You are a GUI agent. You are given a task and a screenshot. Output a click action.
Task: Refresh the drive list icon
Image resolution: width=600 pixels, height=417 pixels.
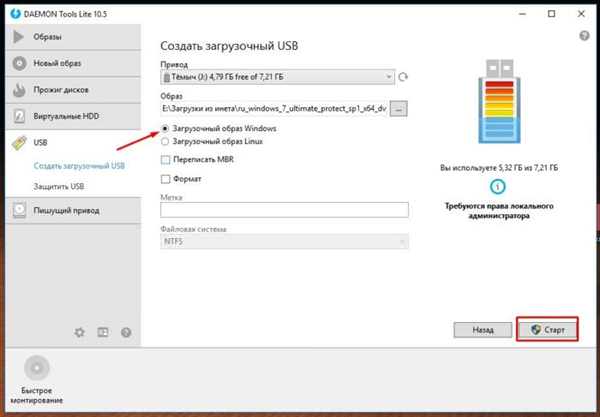point(403,77)
